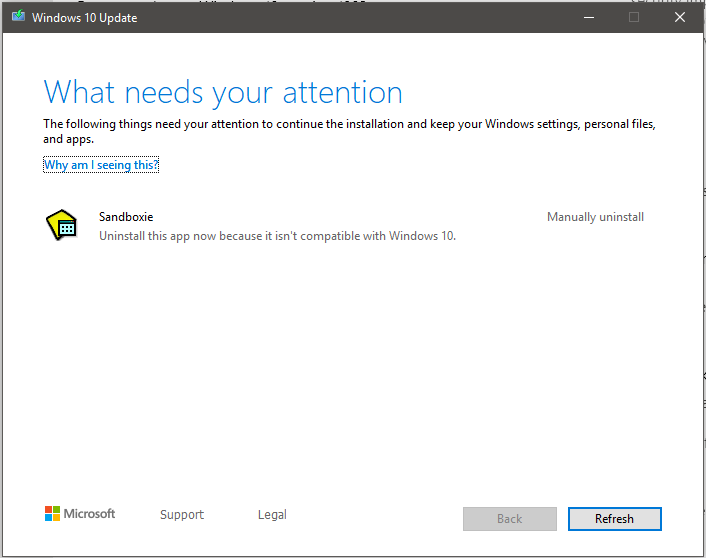Open the Support link

pyautogui.click(x=182, y=514)
